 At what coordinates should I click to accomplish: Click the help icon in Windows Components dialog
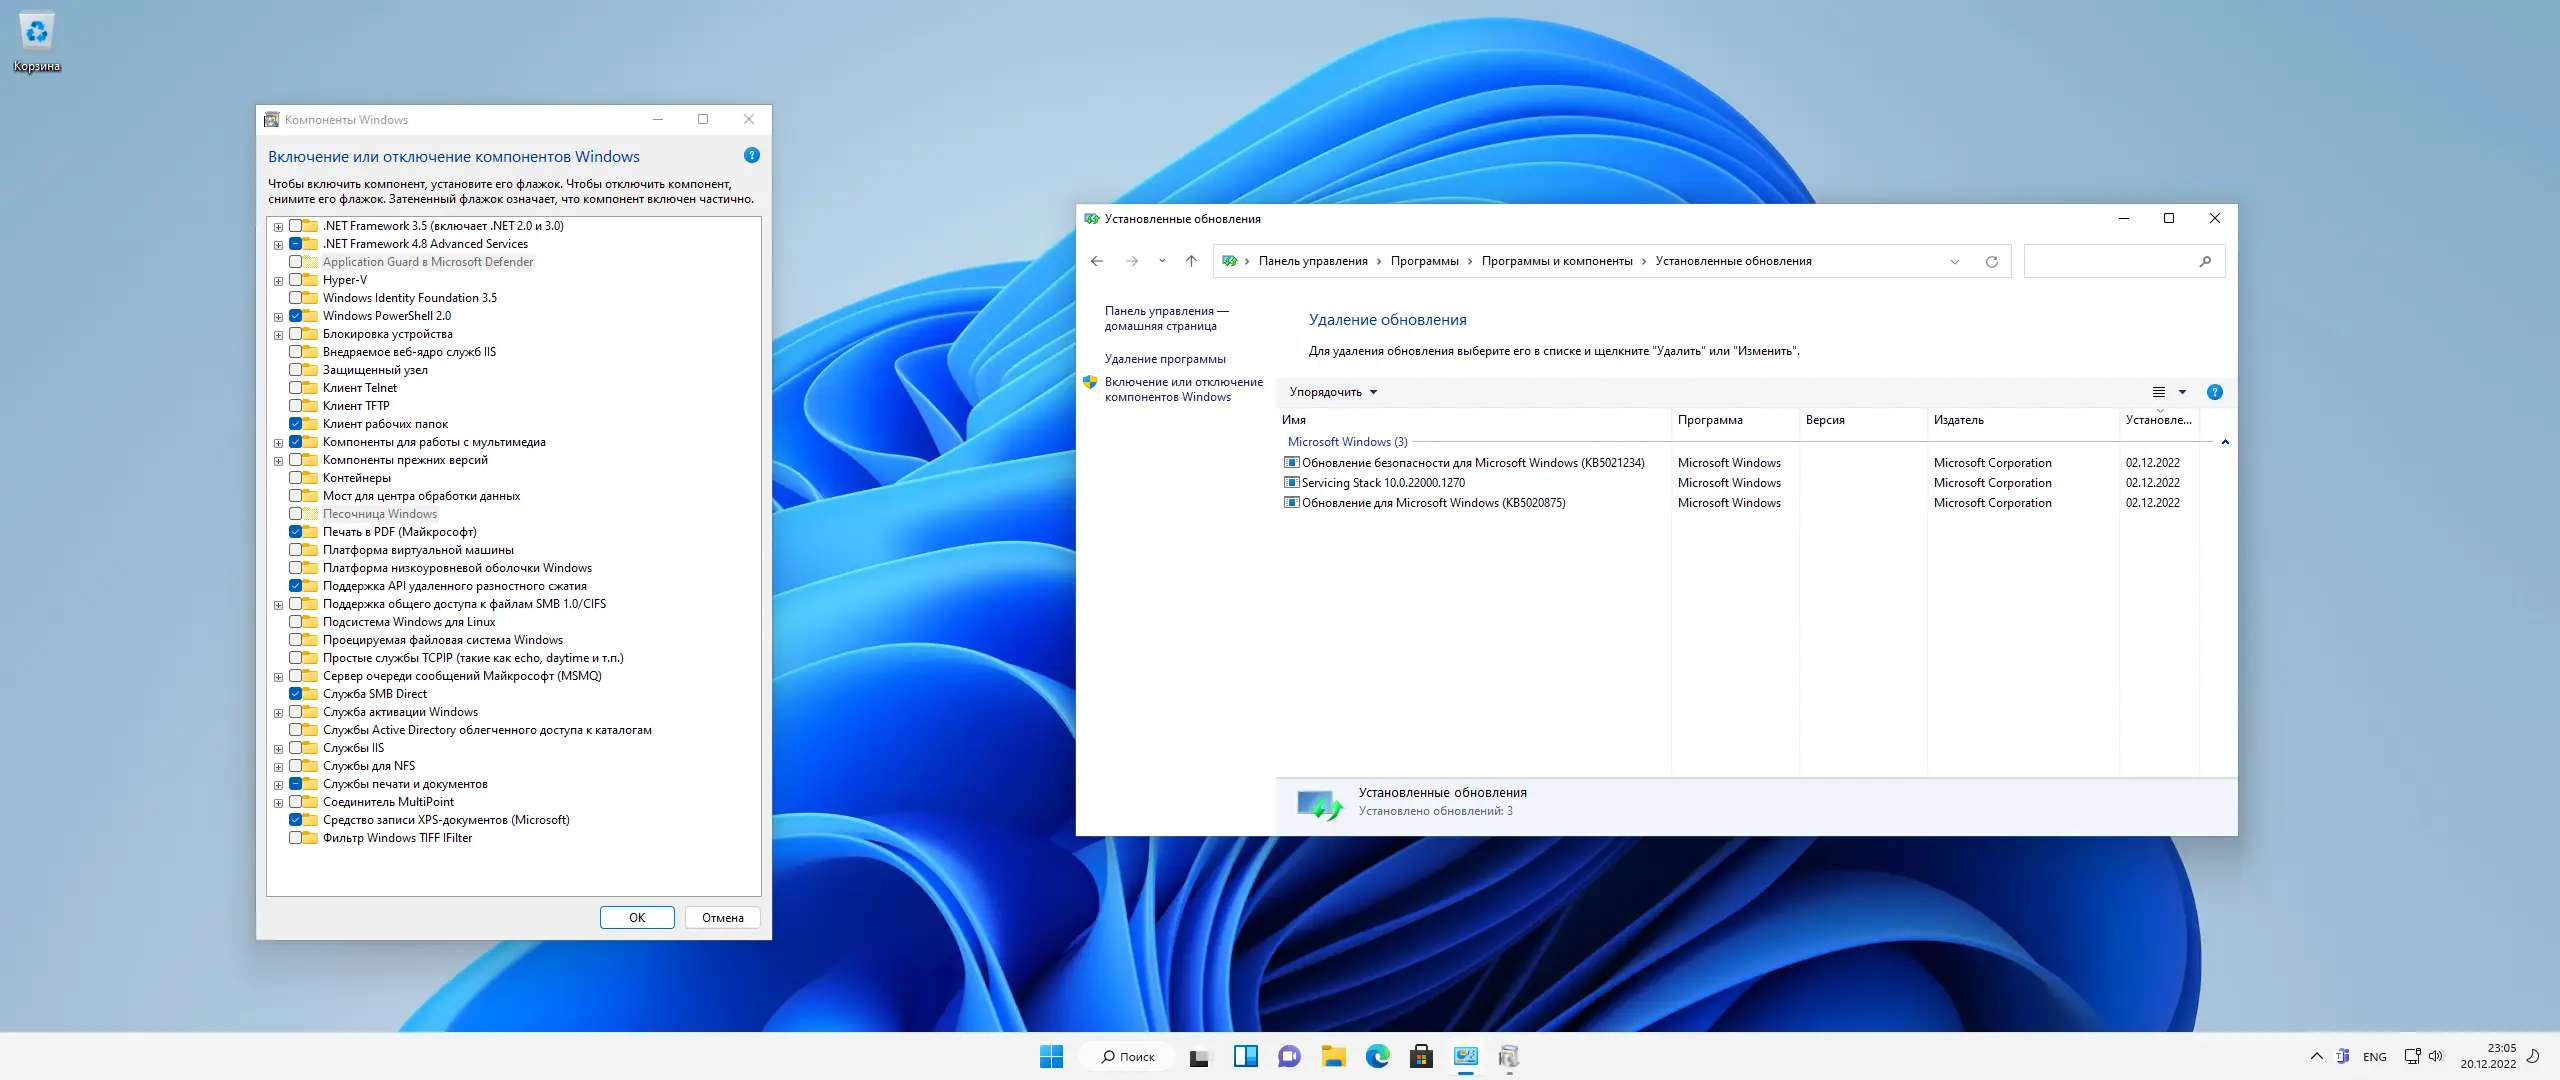pyautogui.click(x=752, y=155)
